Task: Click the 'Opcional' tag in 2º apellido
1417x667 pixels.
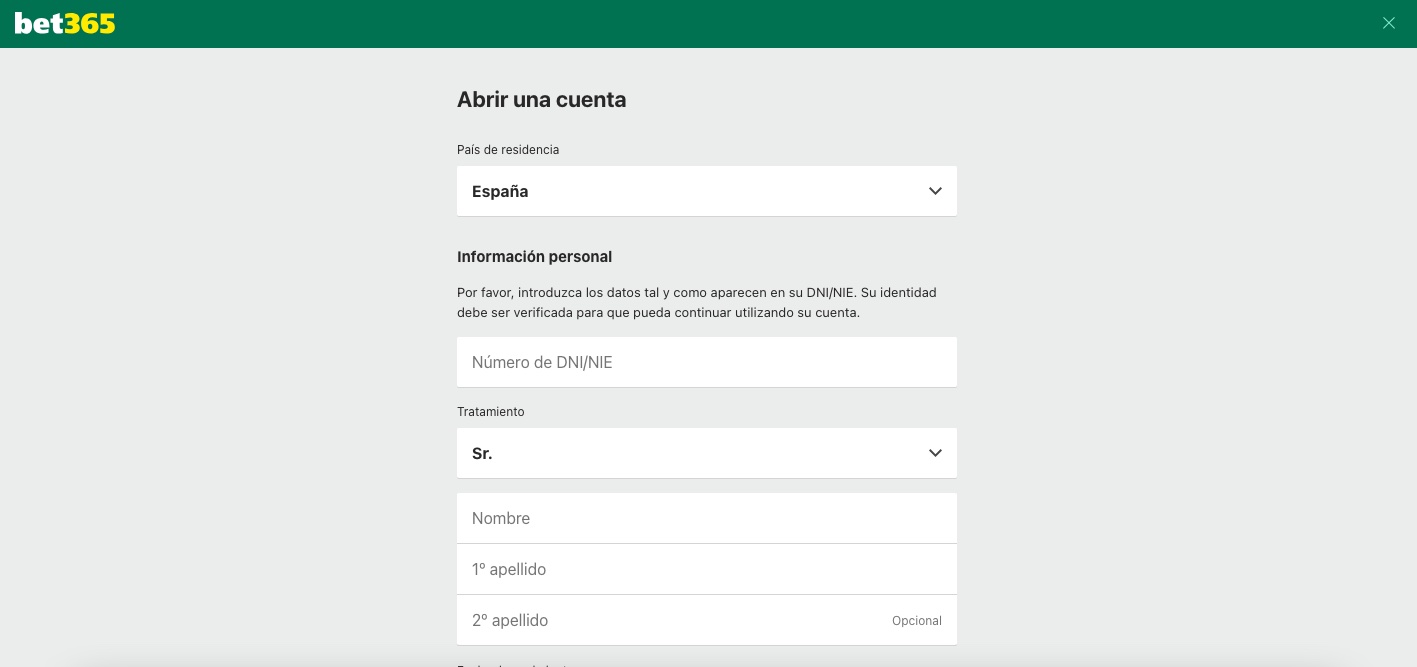Action: 916,621
